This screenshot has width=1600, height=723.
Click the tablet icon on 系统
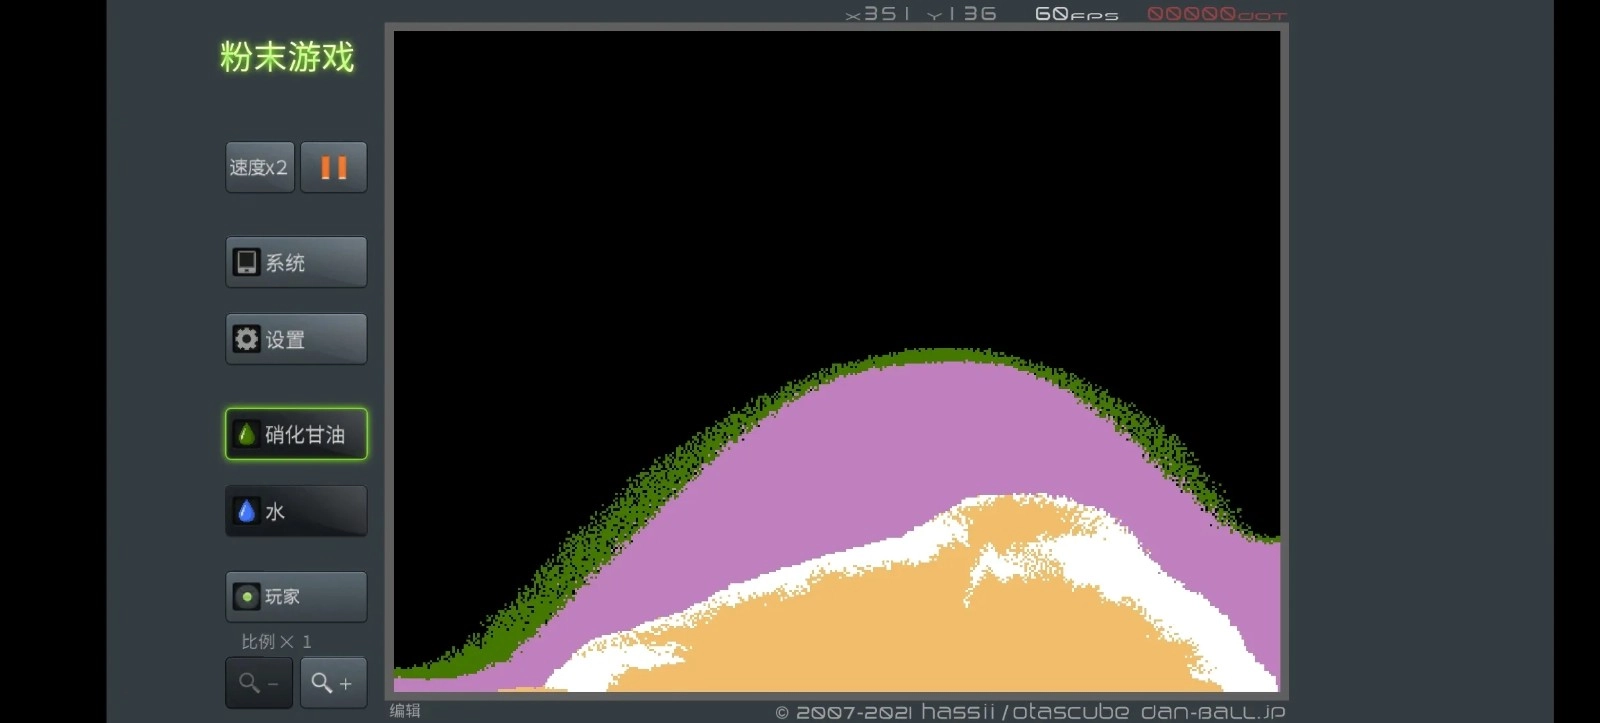246,262
